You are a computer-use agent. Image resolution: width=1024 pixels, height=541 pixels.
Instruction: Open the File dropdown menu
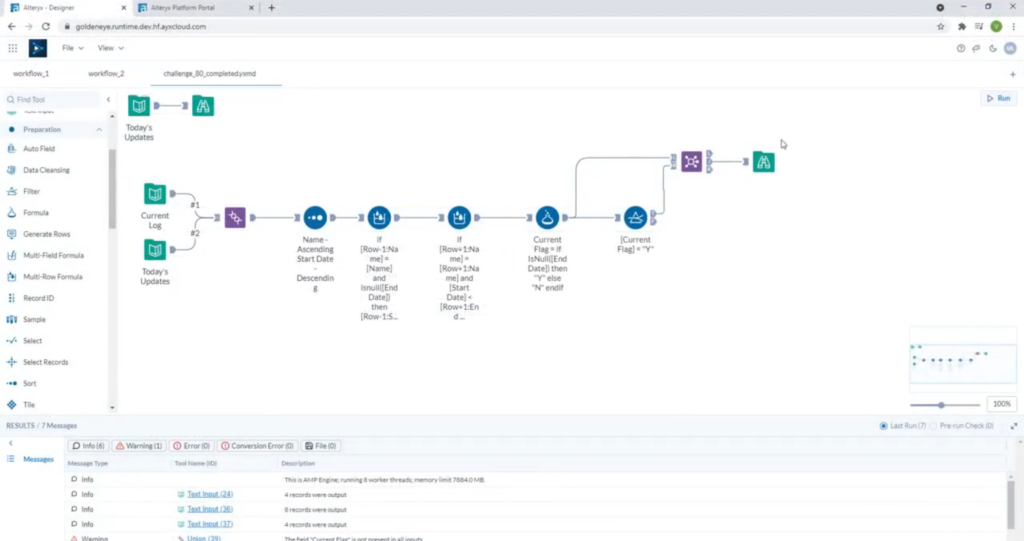72,48
